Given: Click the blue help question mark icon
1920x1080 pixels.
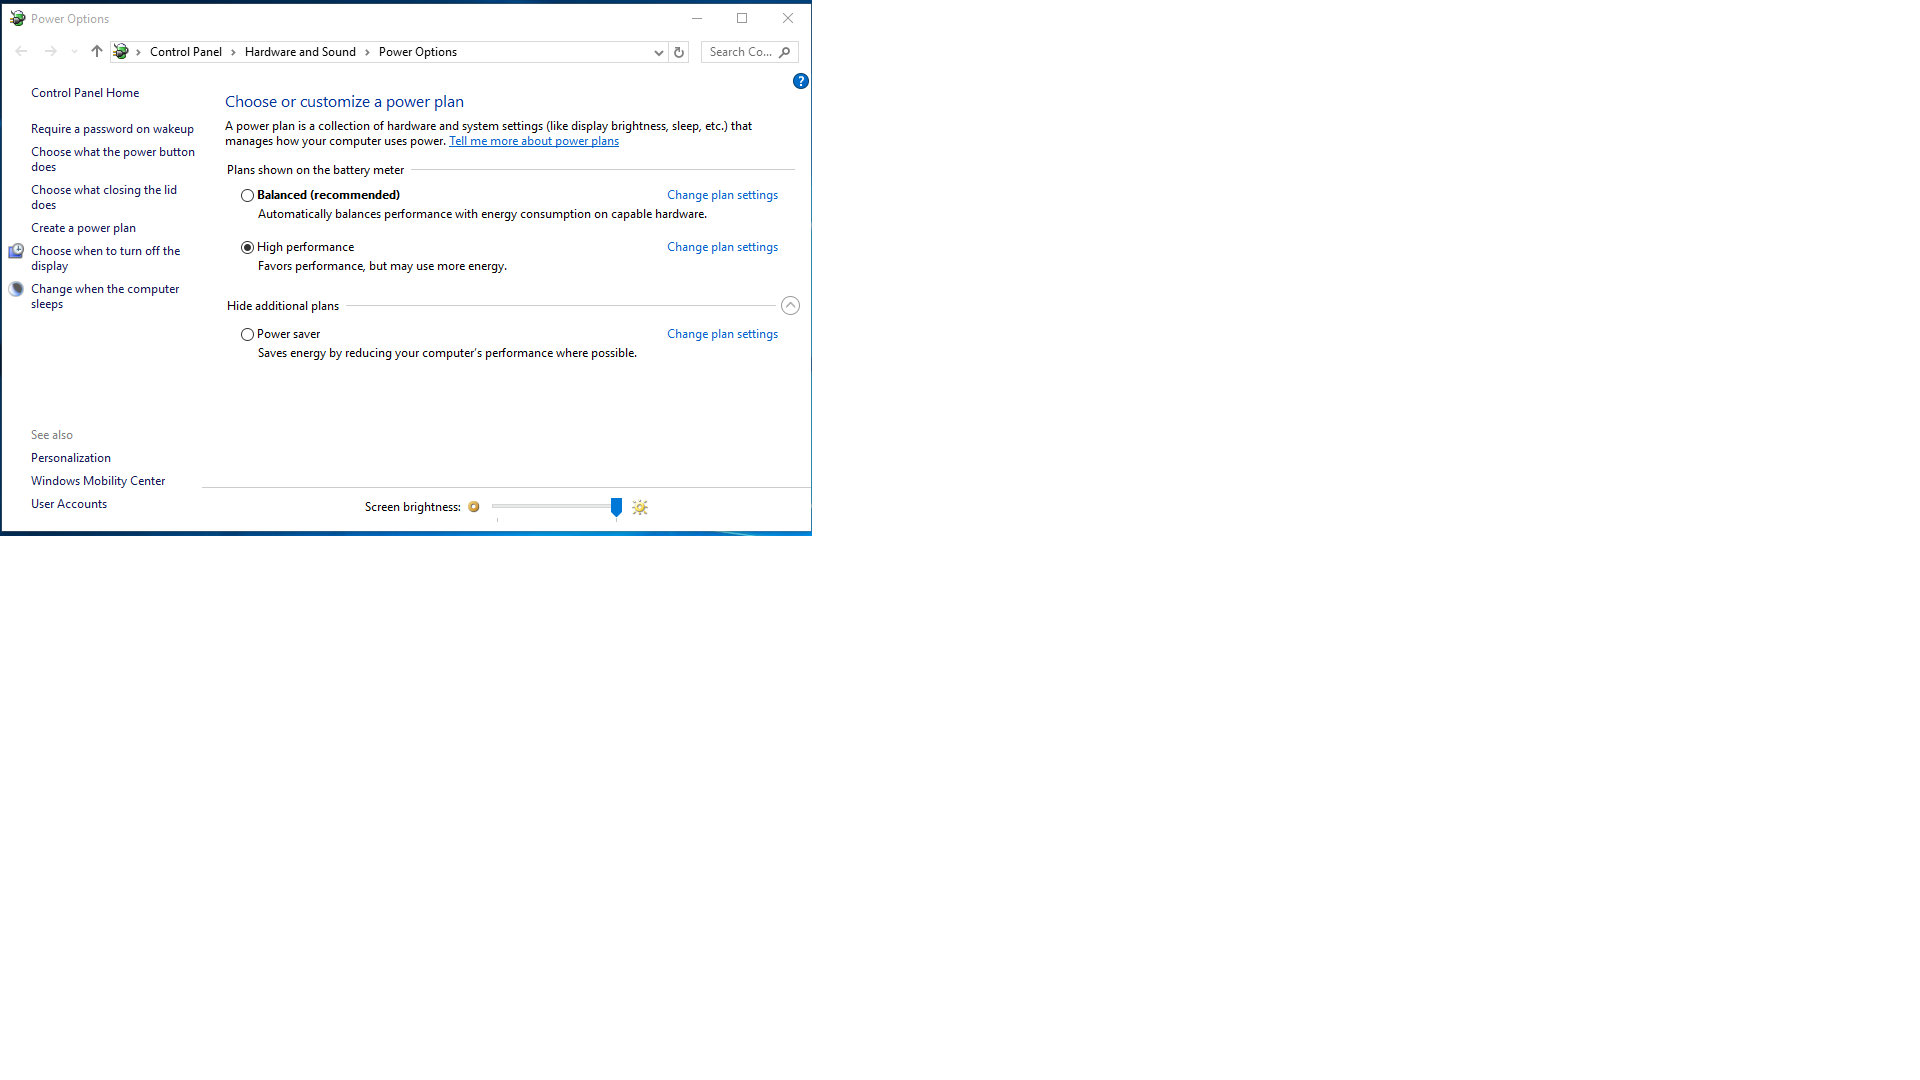Looking at the screenshot, I should pos(800,81).
